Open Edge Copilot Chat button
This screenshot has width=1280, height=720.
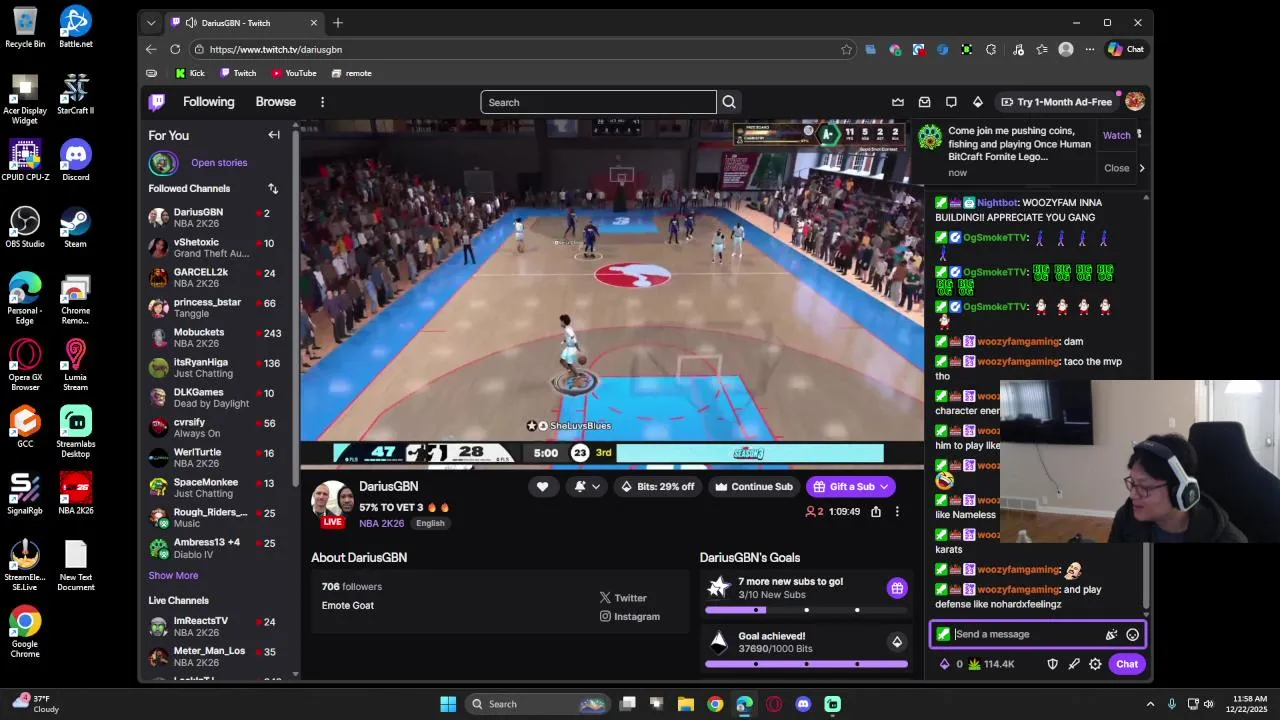(x=1126, y=49)
